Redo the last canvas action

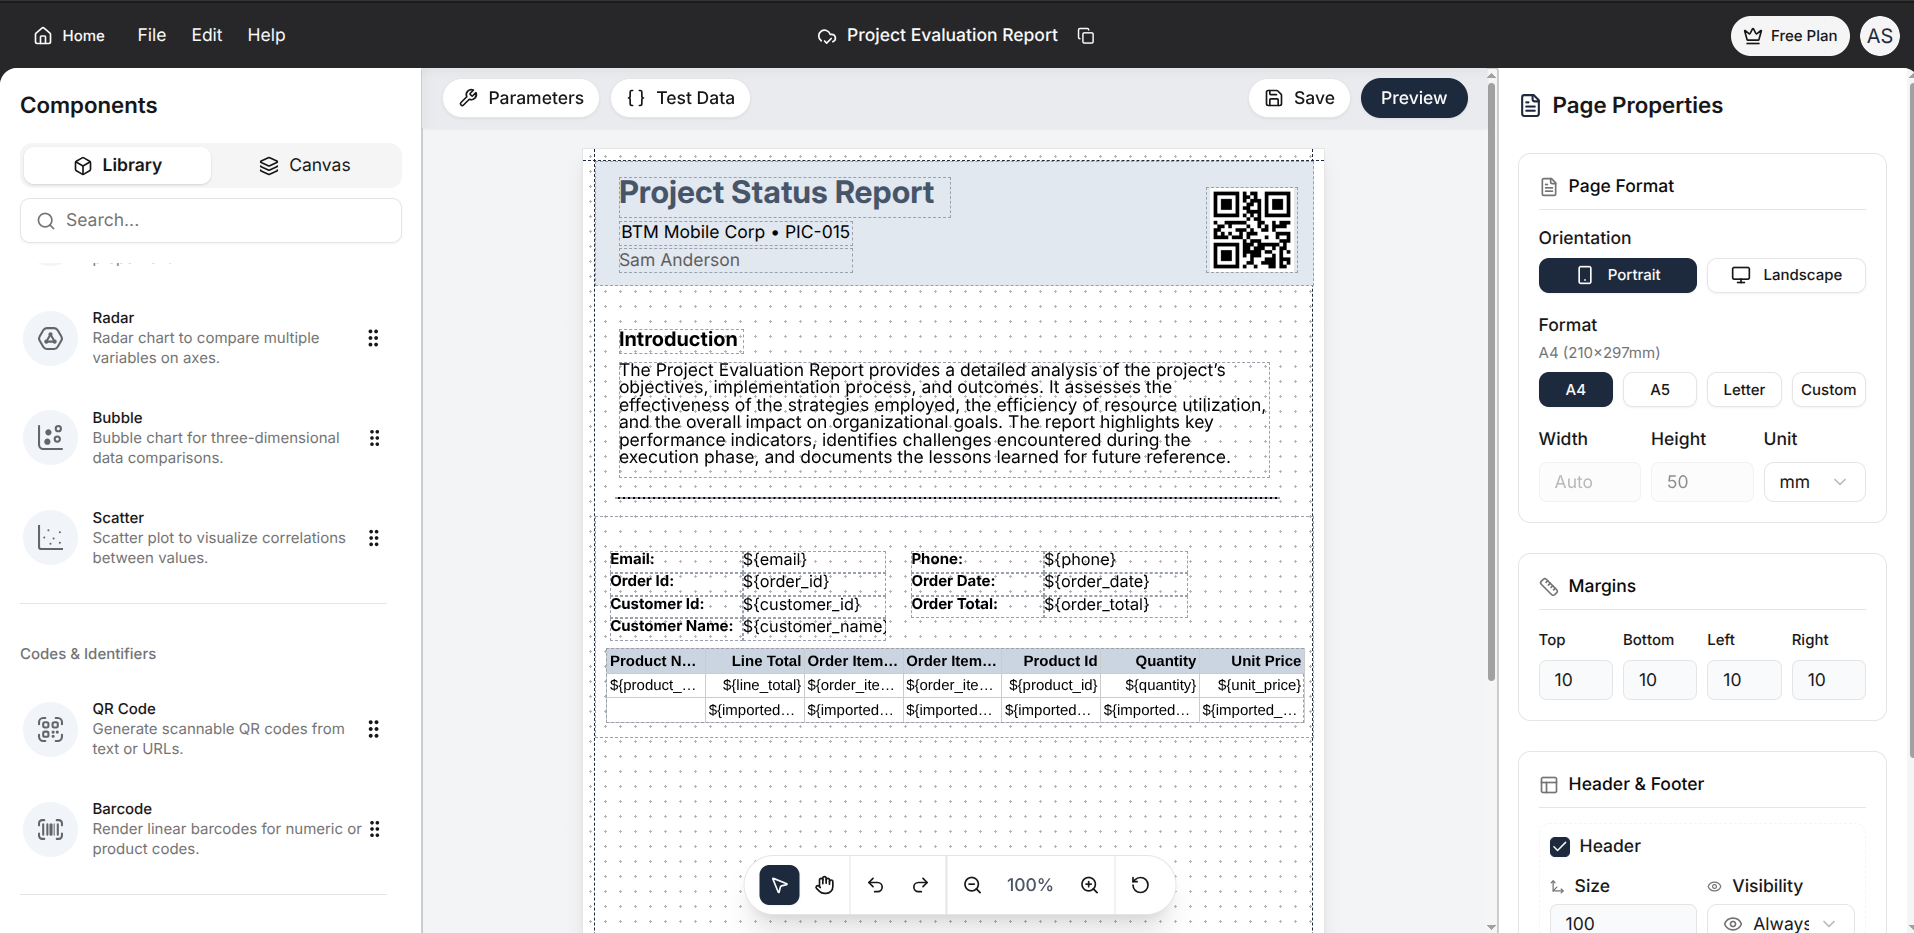921,885
